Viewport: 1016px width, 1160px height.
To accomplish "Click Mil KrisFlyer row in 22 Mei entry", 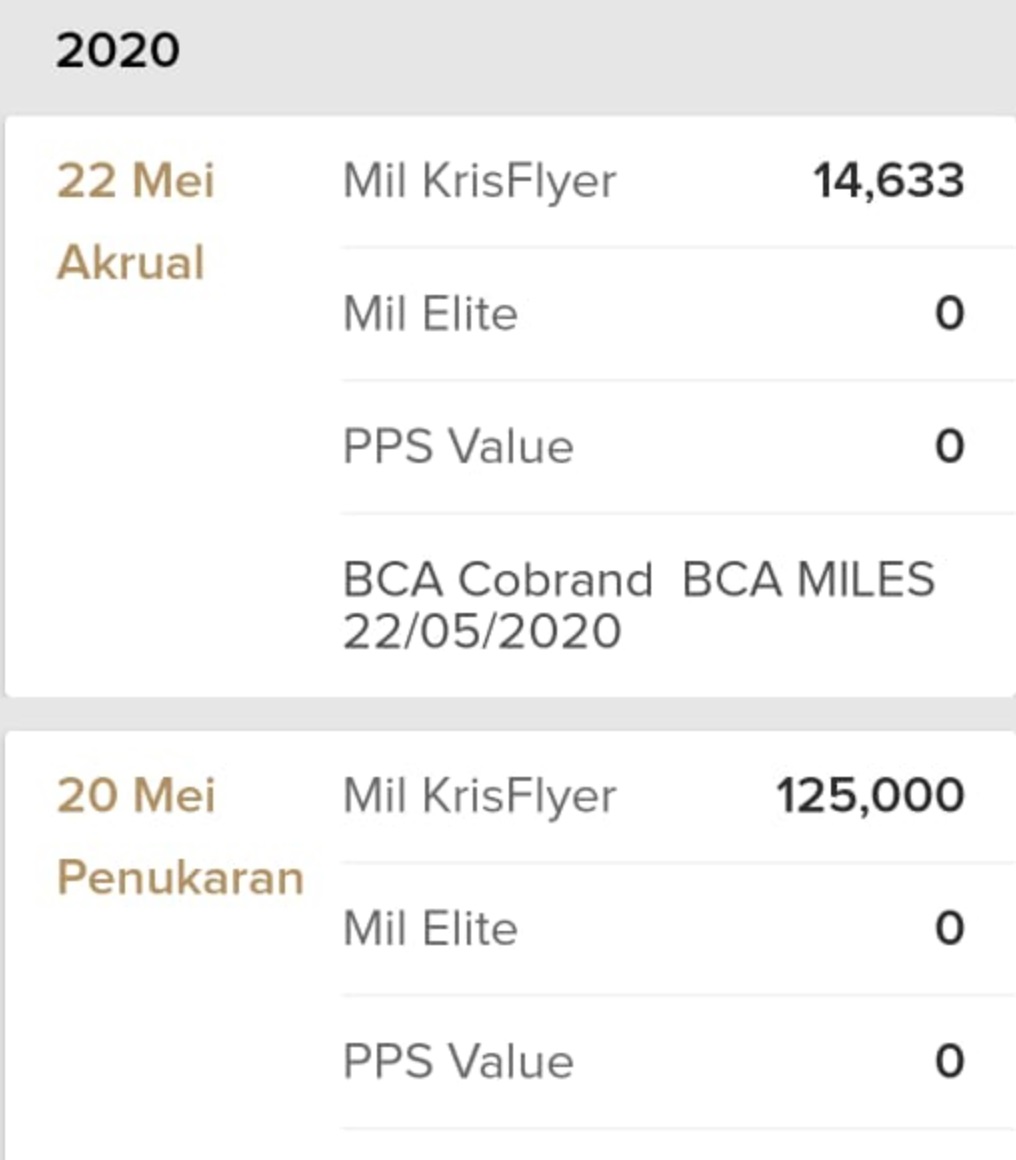I will coord(678,181).
